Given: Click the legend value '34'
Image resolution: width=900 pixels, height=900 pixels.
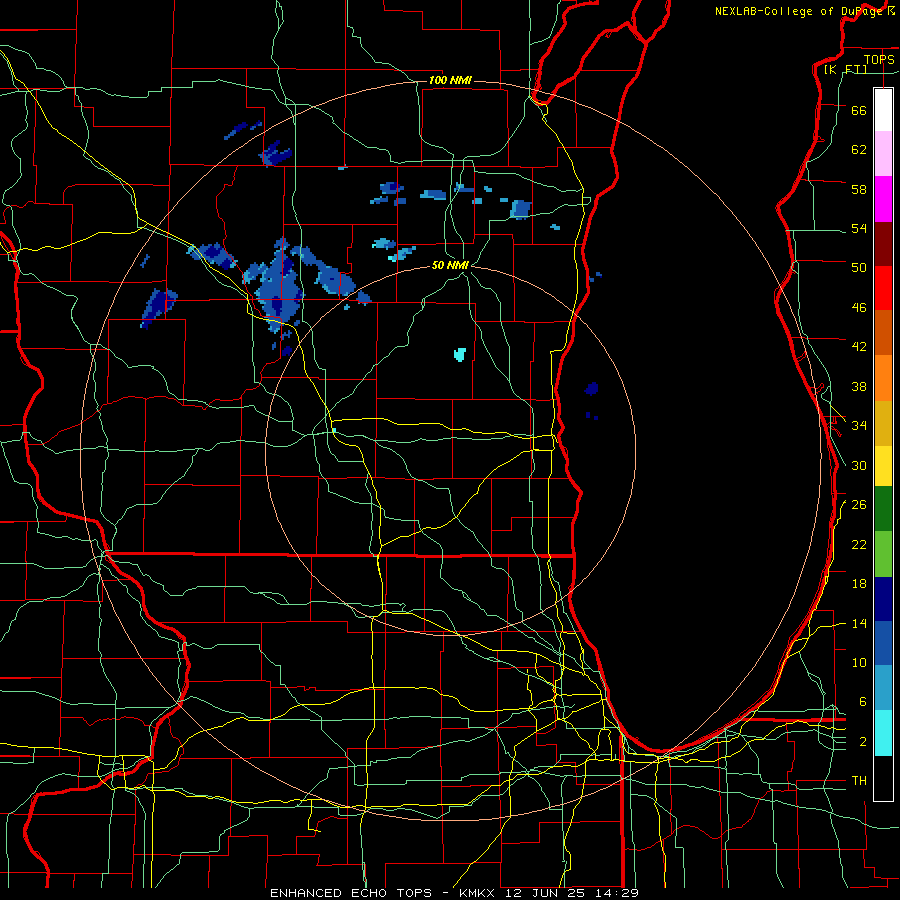Looking at the screenshot, I should click(859, 426).
